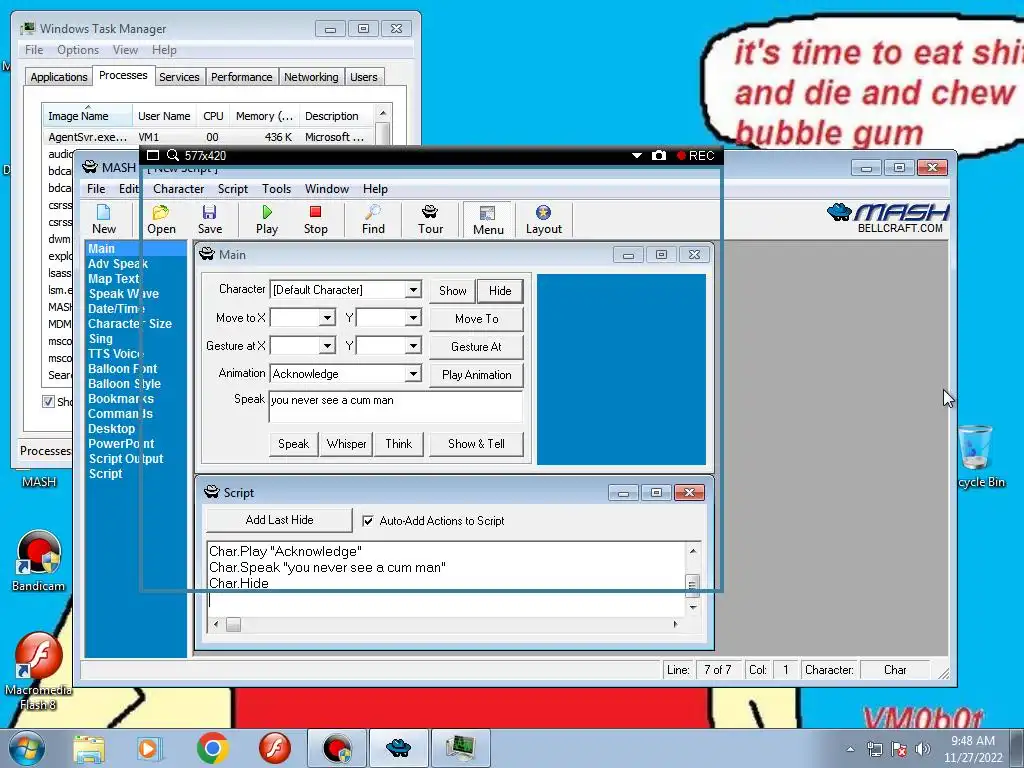1024x768 pixels.
Task: Click the Show & Tell button
Action: (x=476, y=444)
